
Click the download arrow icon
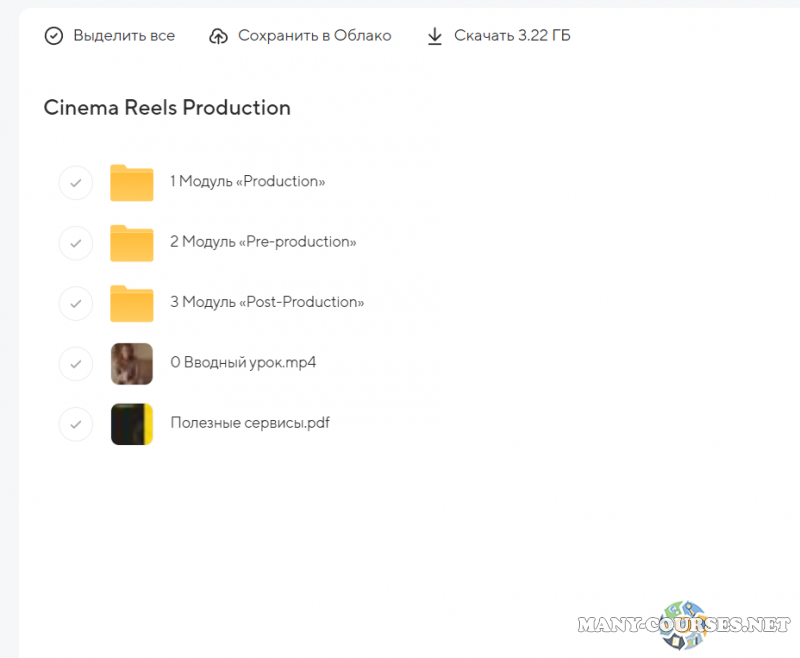pos(434,36)
